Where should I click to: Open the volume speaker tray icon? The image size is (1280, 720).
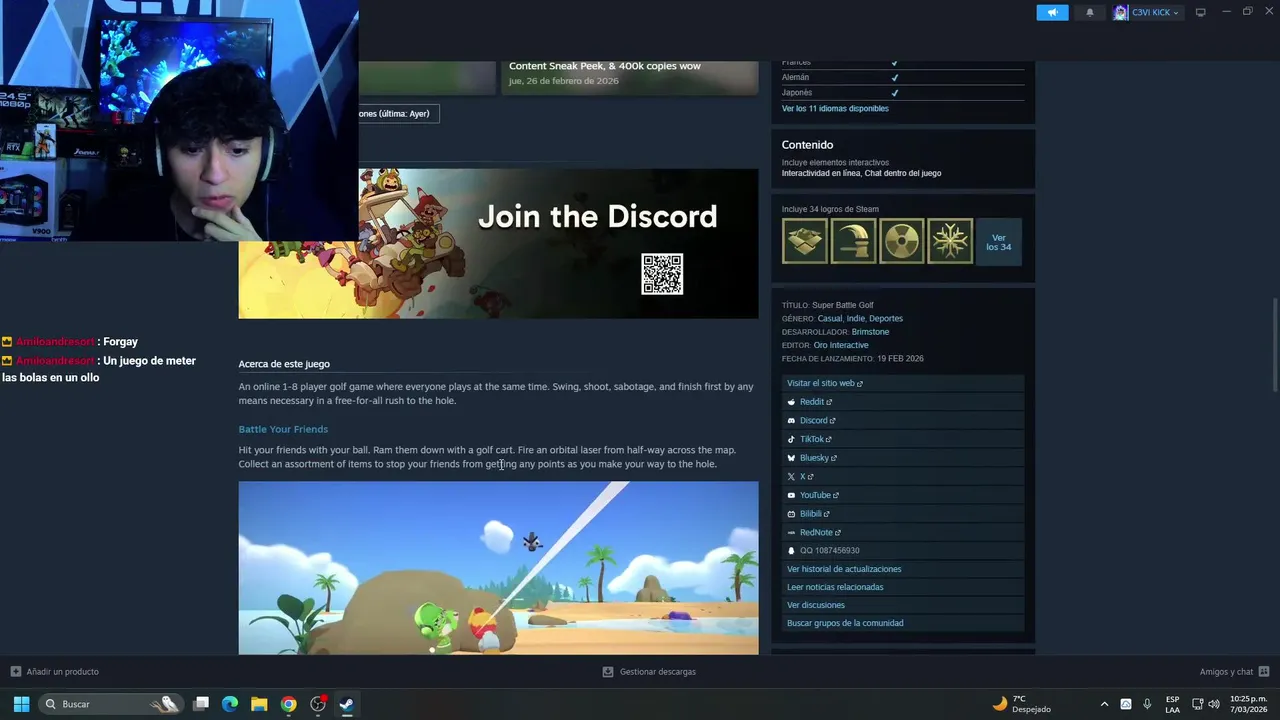[x=1214, y=704]
